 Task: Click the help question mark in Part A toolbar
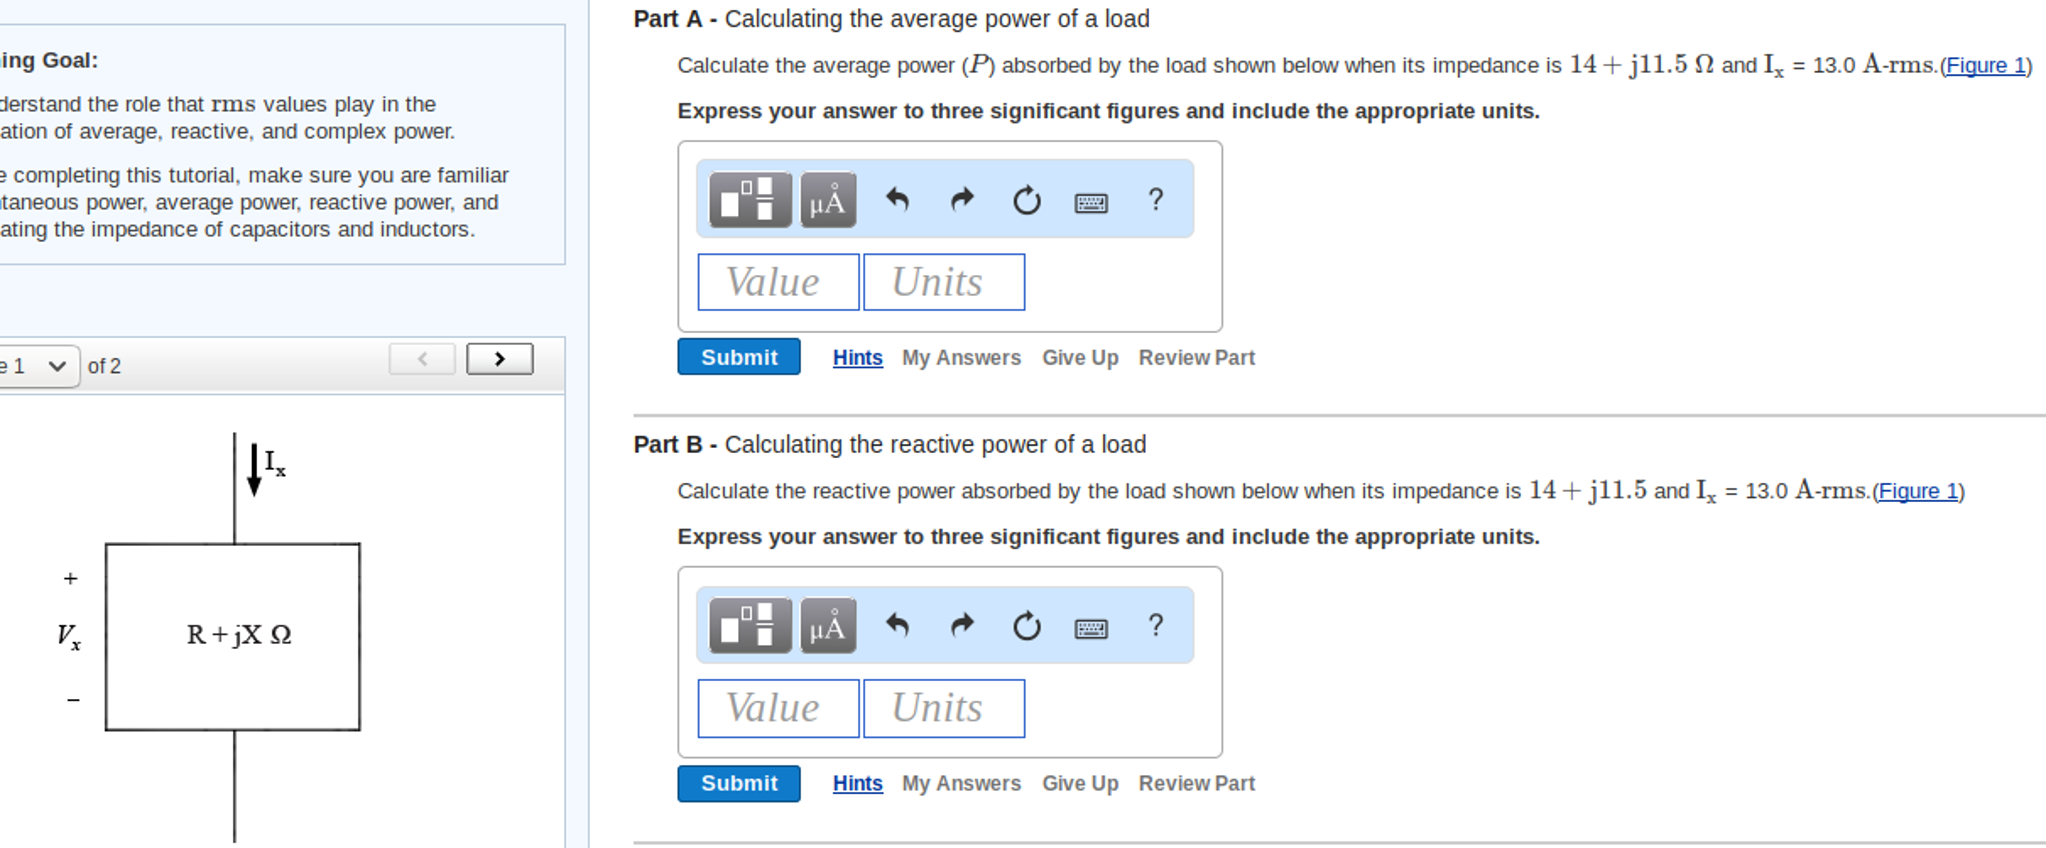1155,200
